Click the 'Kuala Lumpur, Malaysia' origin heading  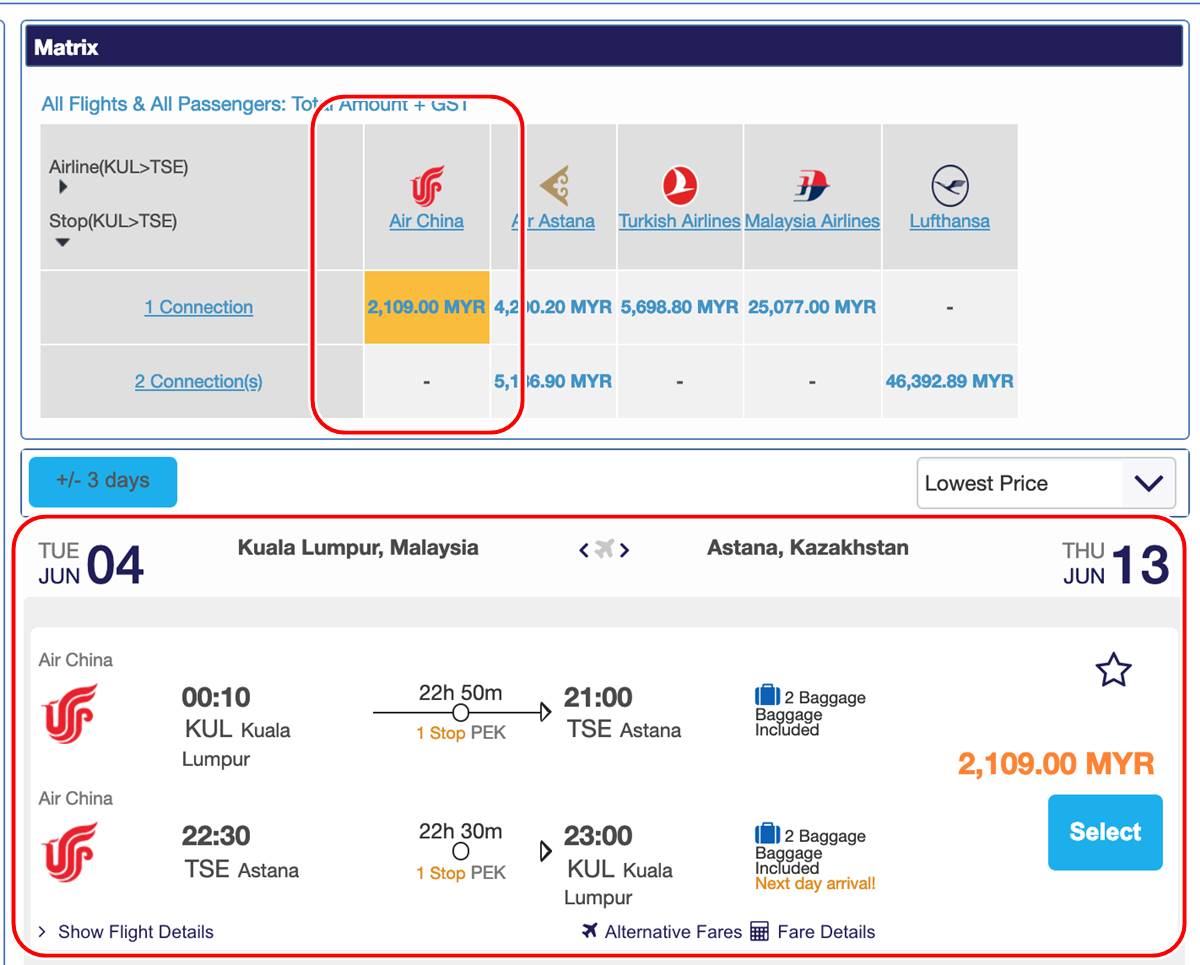[x=358, y=548]
